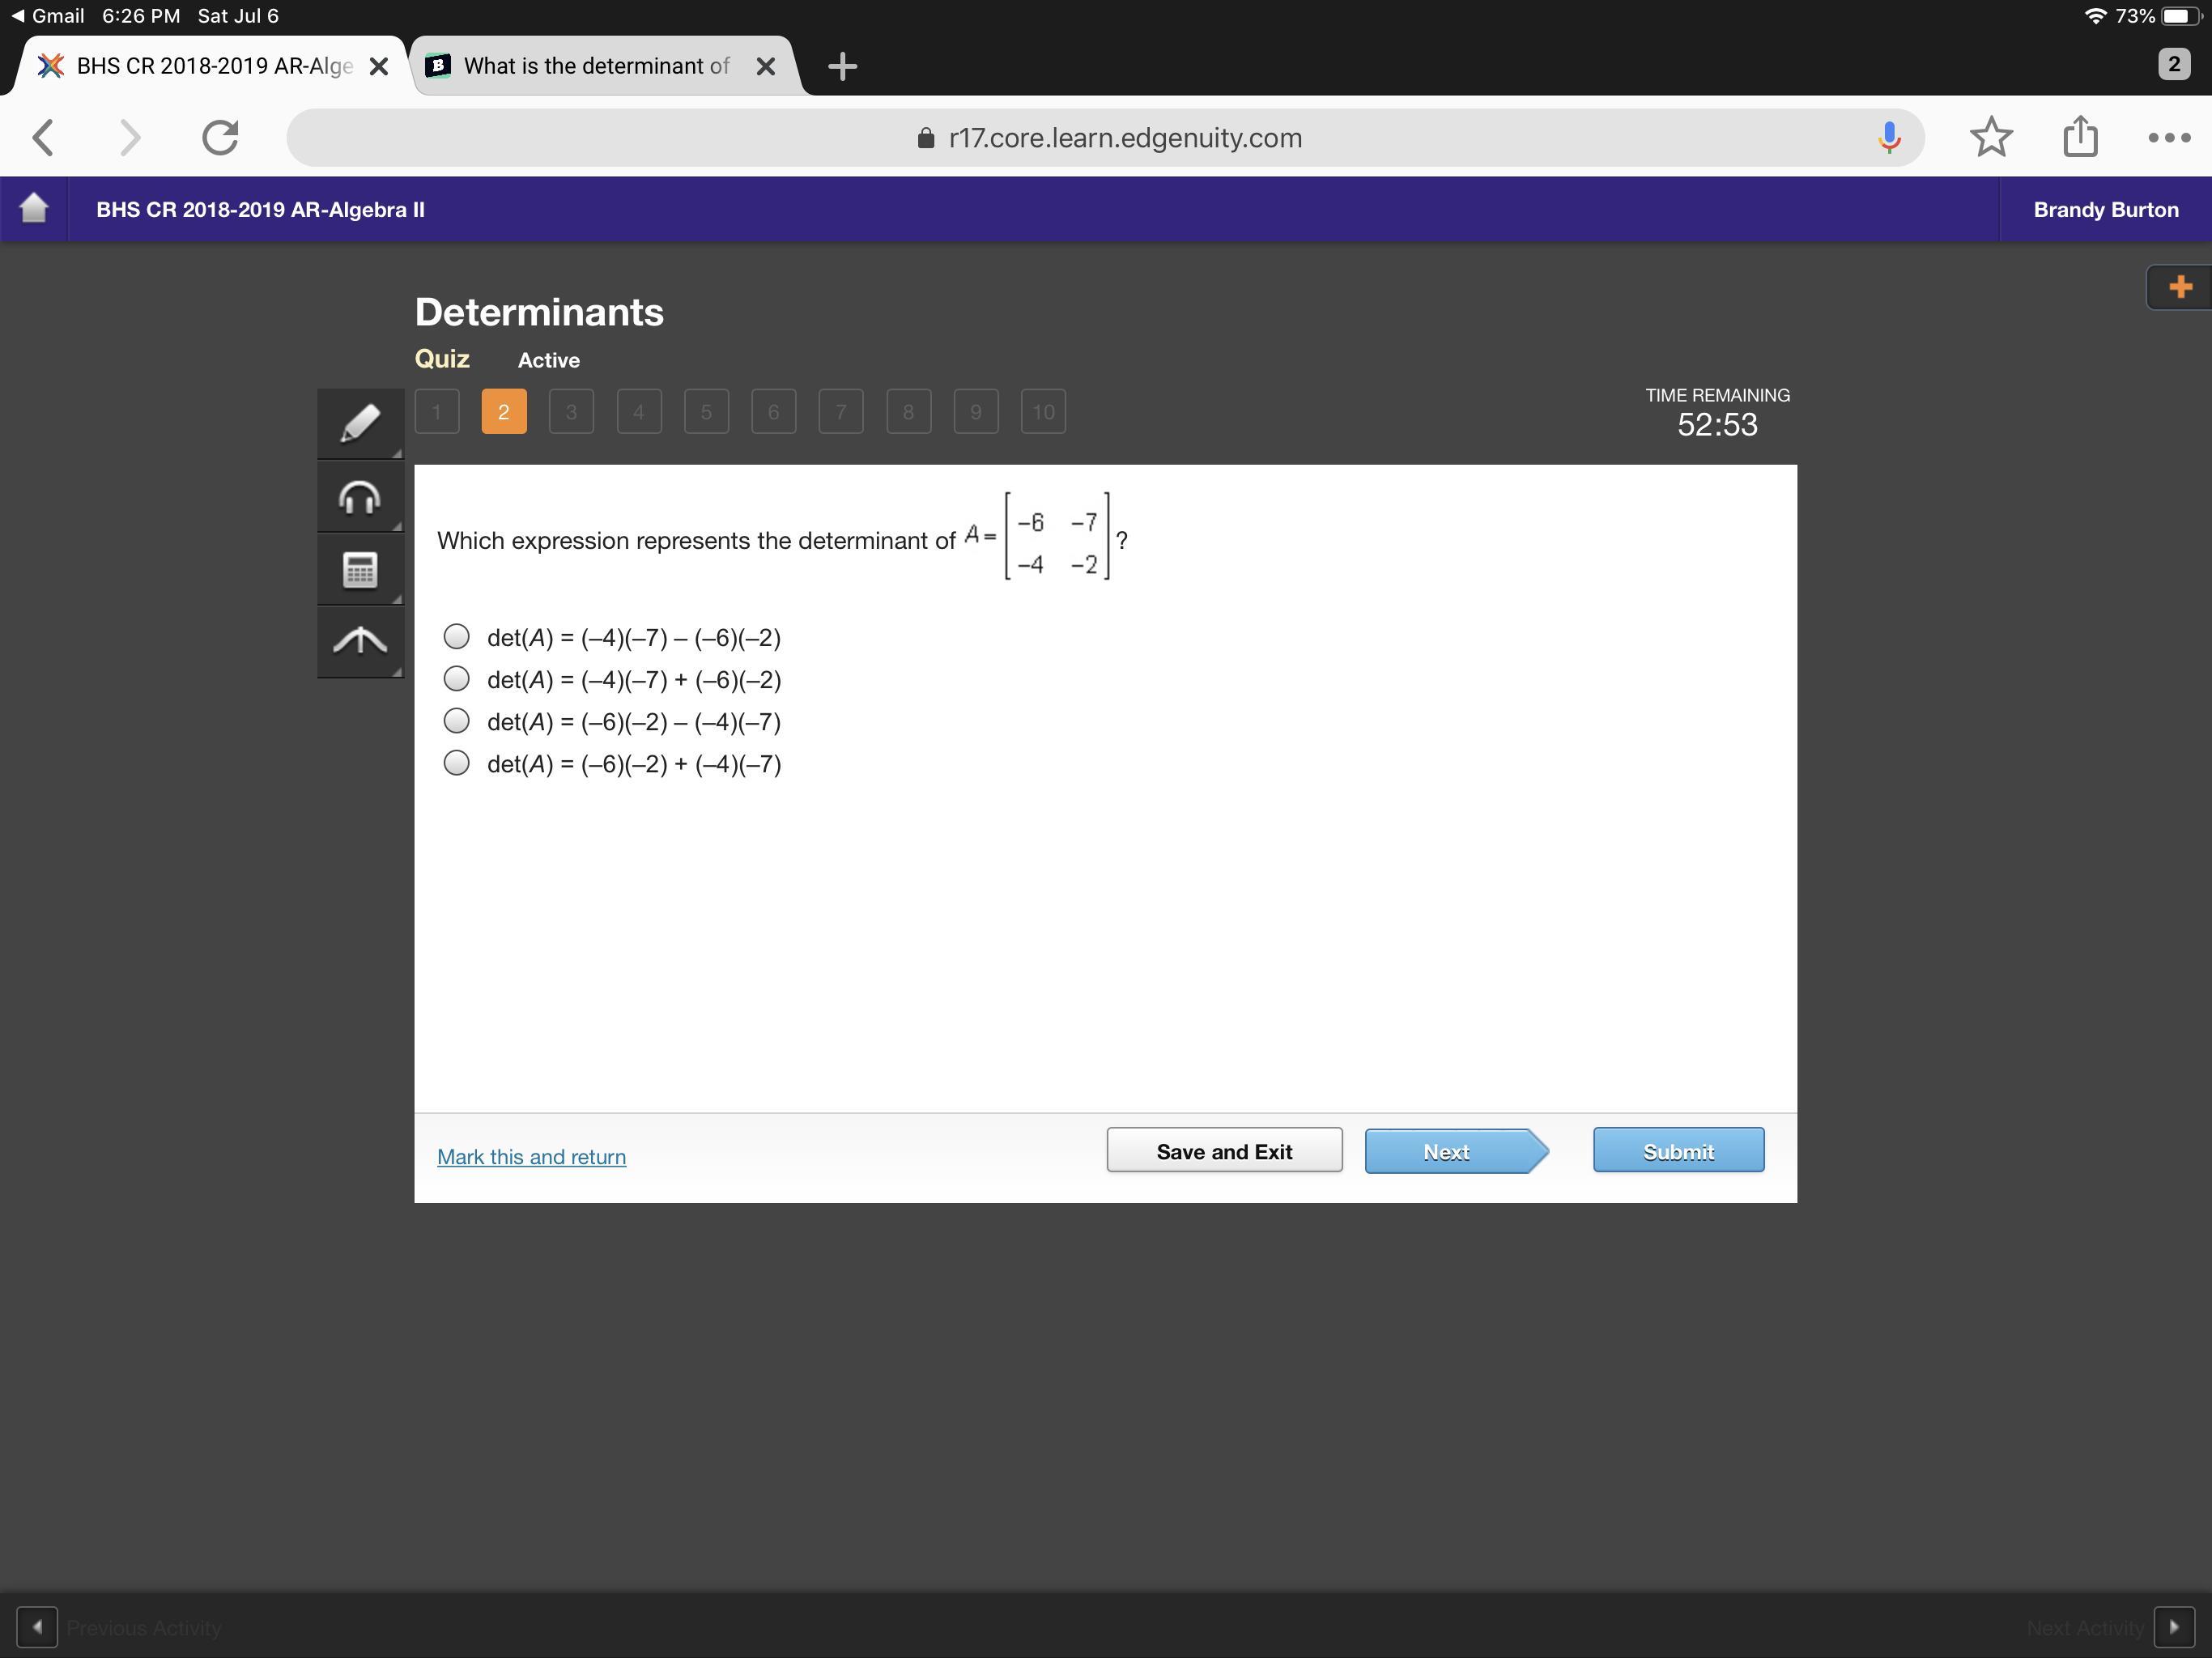Switch to 'What is the determinant of' tab
This screenshot has height=1658, width=2212.
tap(596, 66)
